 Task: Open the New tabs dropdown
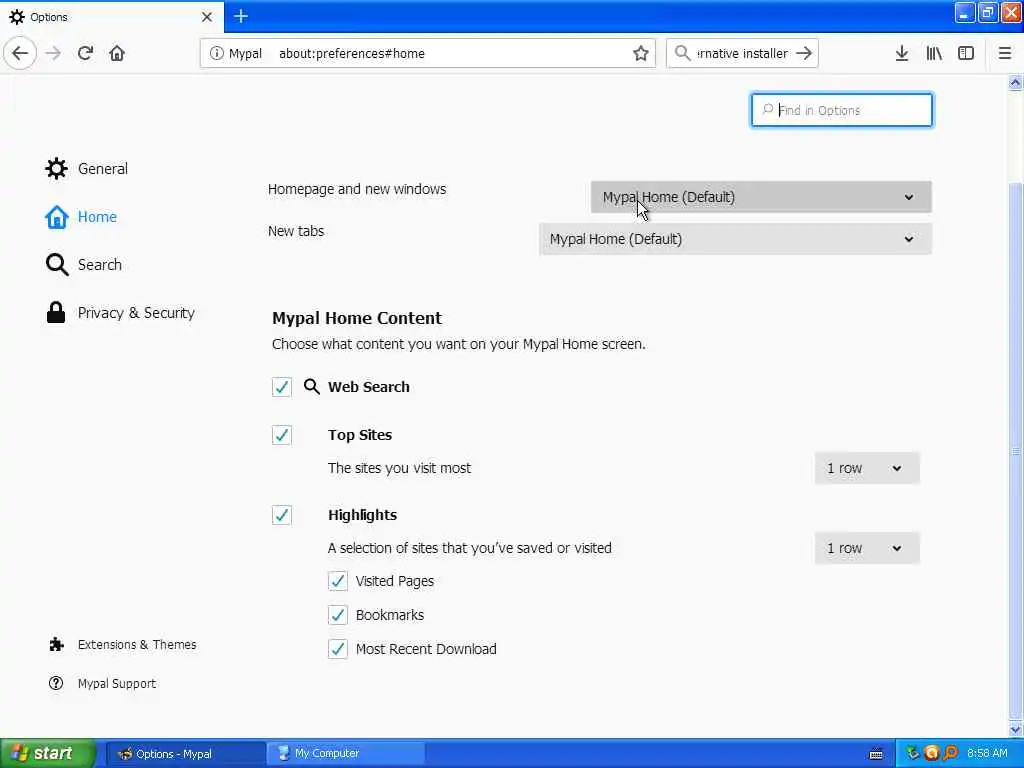[735, 239]
